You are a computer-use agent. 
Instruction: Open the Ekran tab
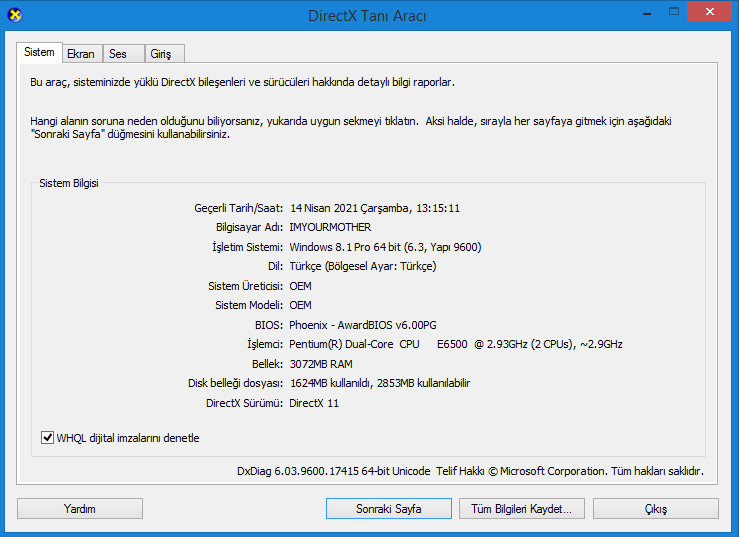[81, 54]
